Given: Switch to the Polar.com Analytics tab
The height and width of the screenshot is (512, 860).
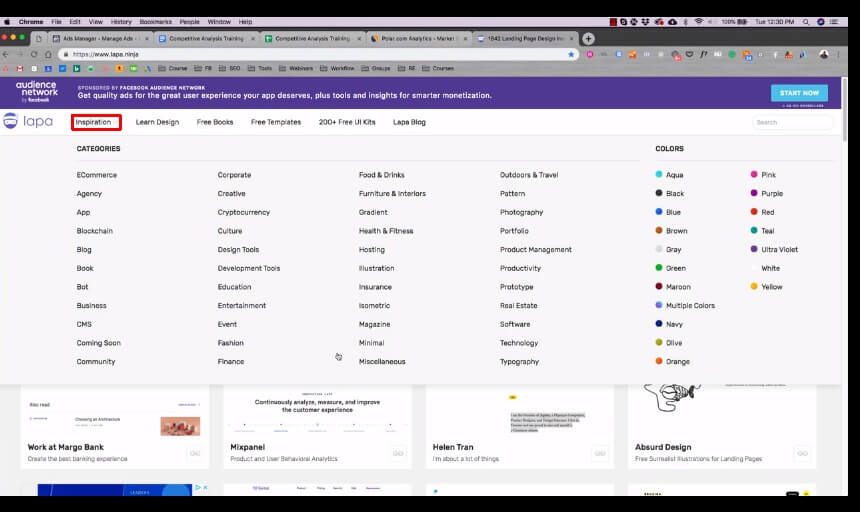Looking at the screenshot, I should coord(418,38).
